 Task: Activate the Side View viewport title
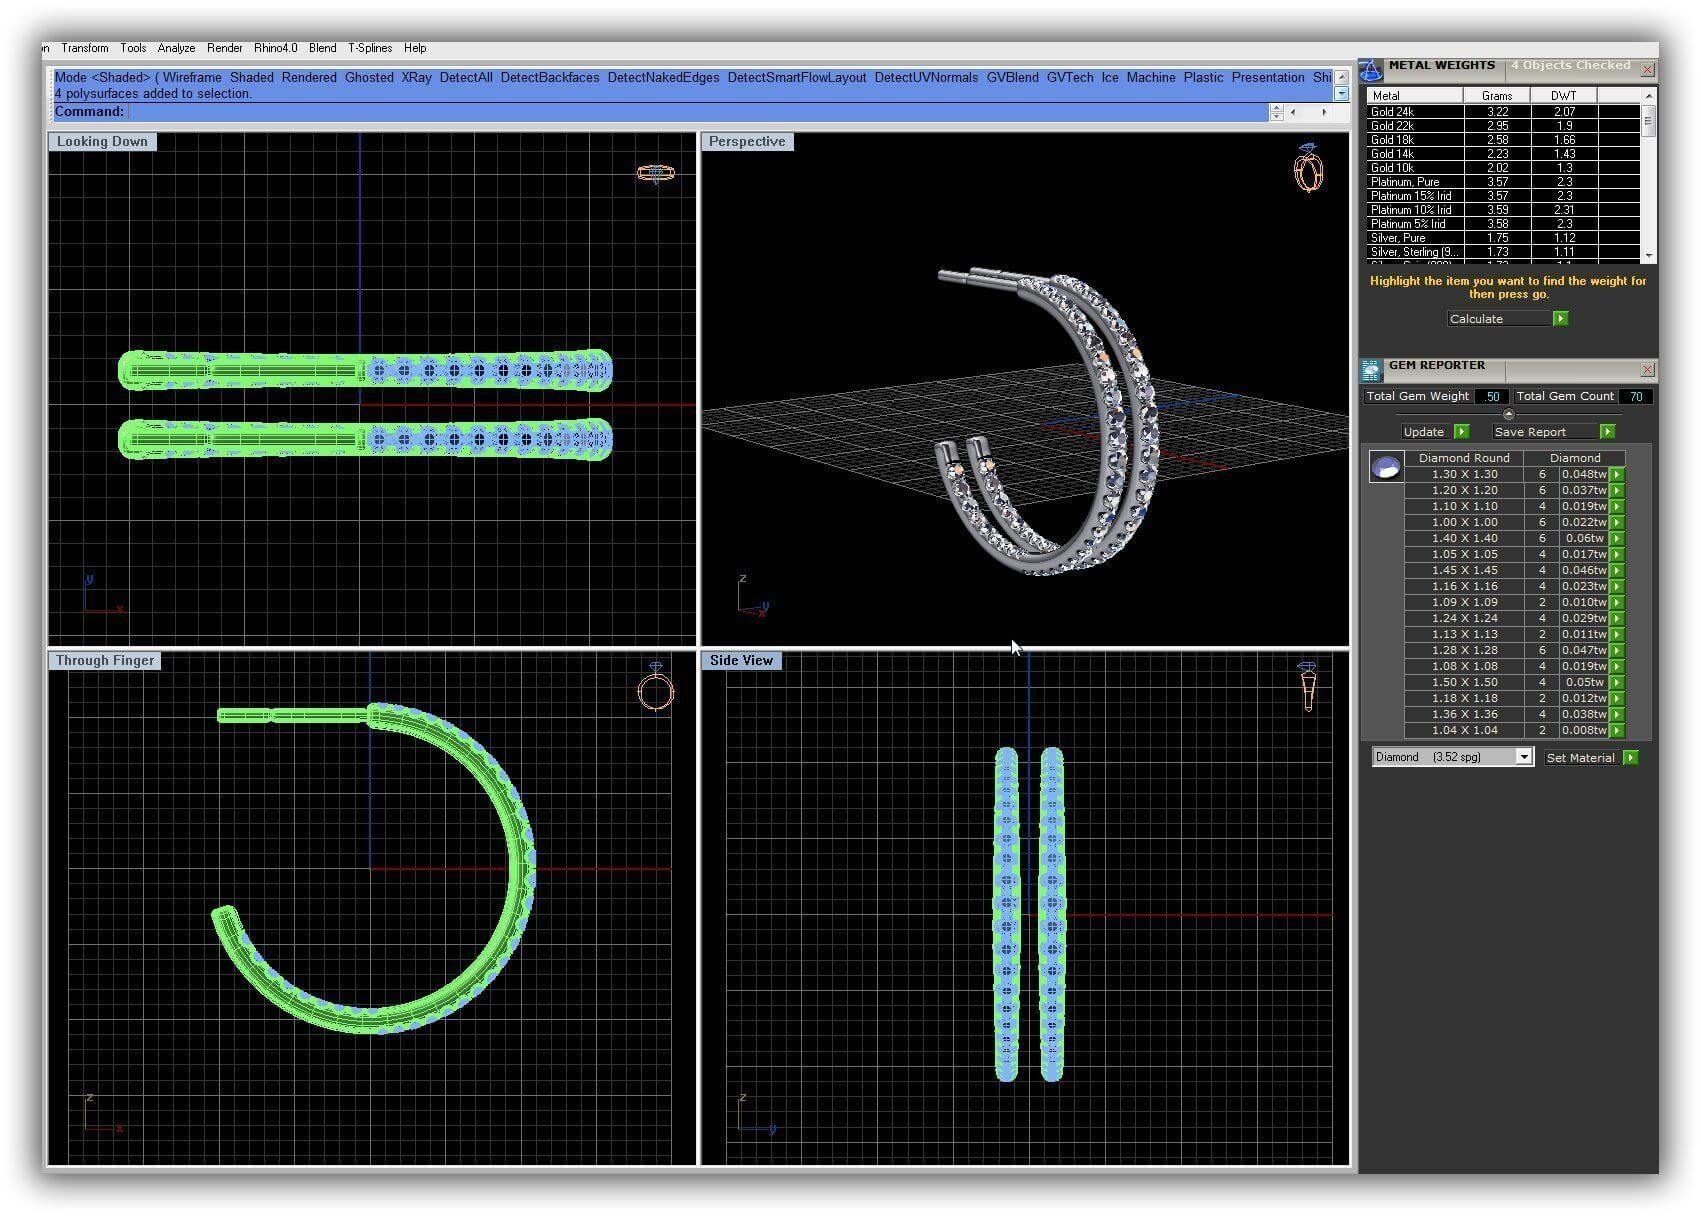pyautogui.click(x=741, y=660)
